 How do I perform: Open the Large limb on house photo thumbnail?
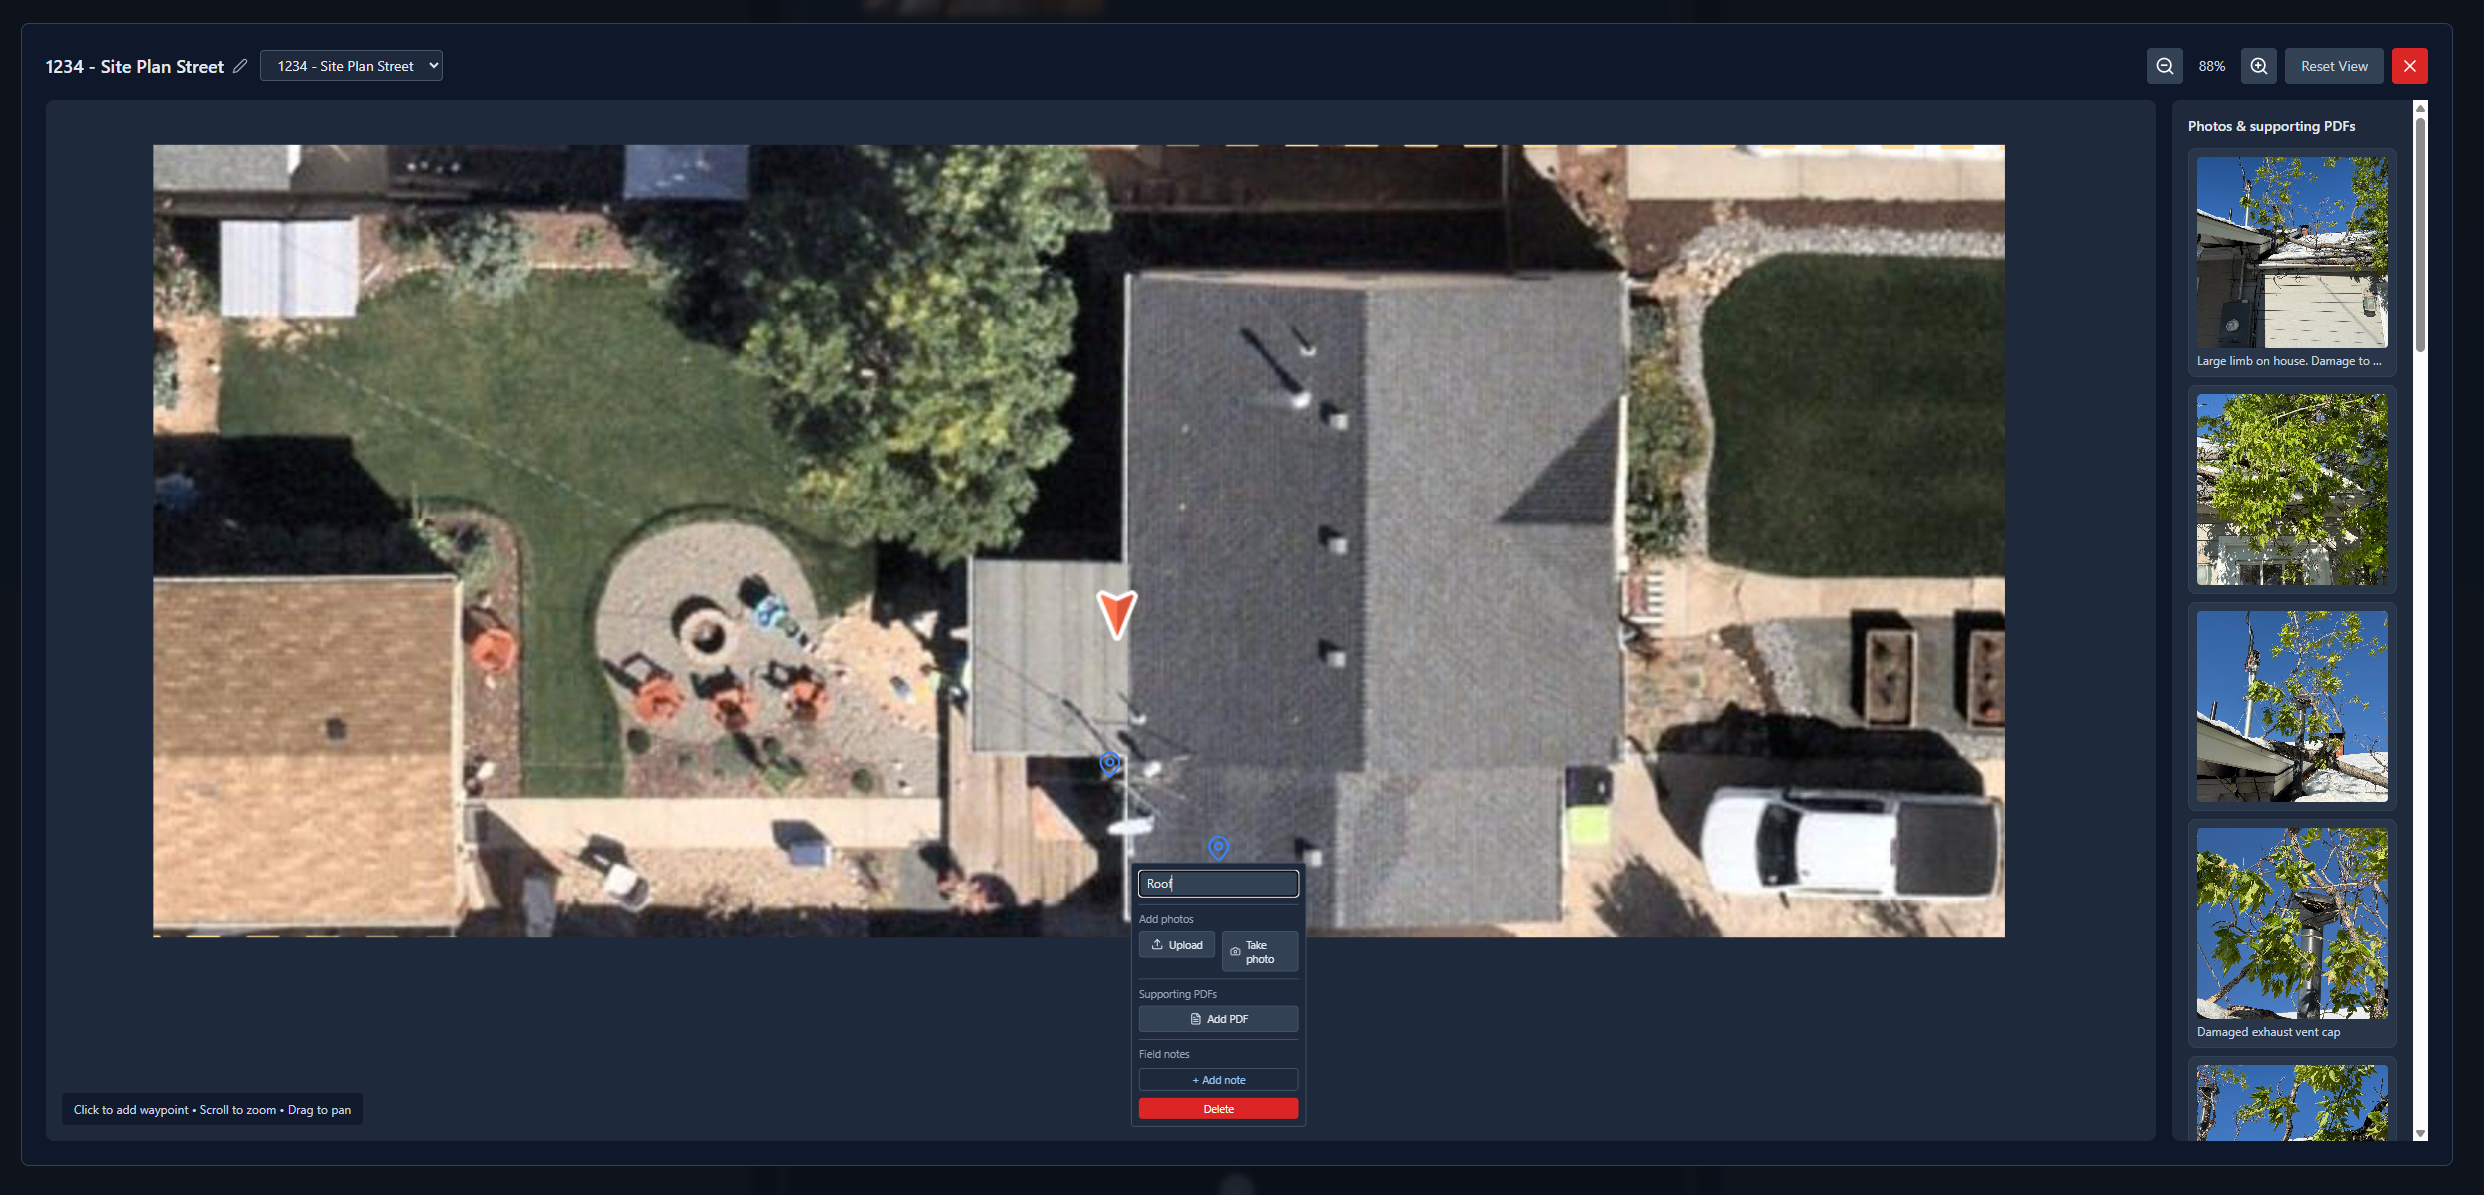2292,252
